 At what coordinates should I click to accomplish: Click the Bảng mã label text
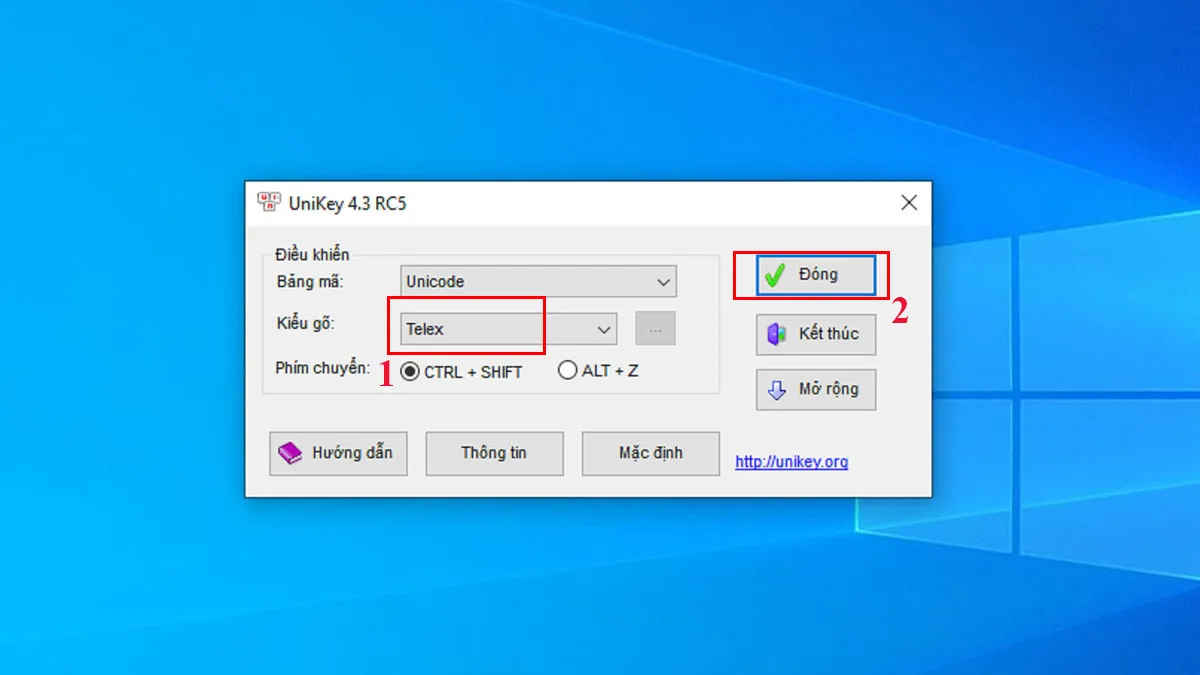(x=309, y=282)
